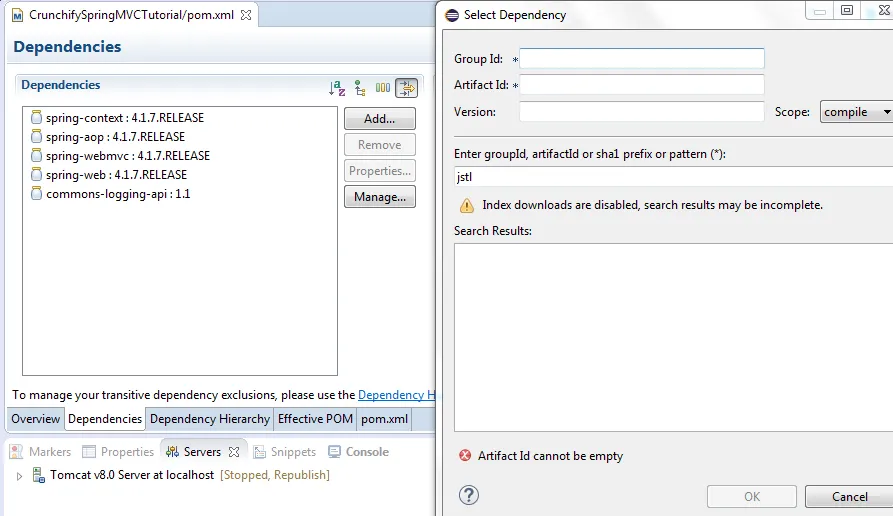This screenshot has width=893, height=516.
Task: Select spring-webmvc : 4.1.7.RELEASE entry
Action: tap(128, 155)
